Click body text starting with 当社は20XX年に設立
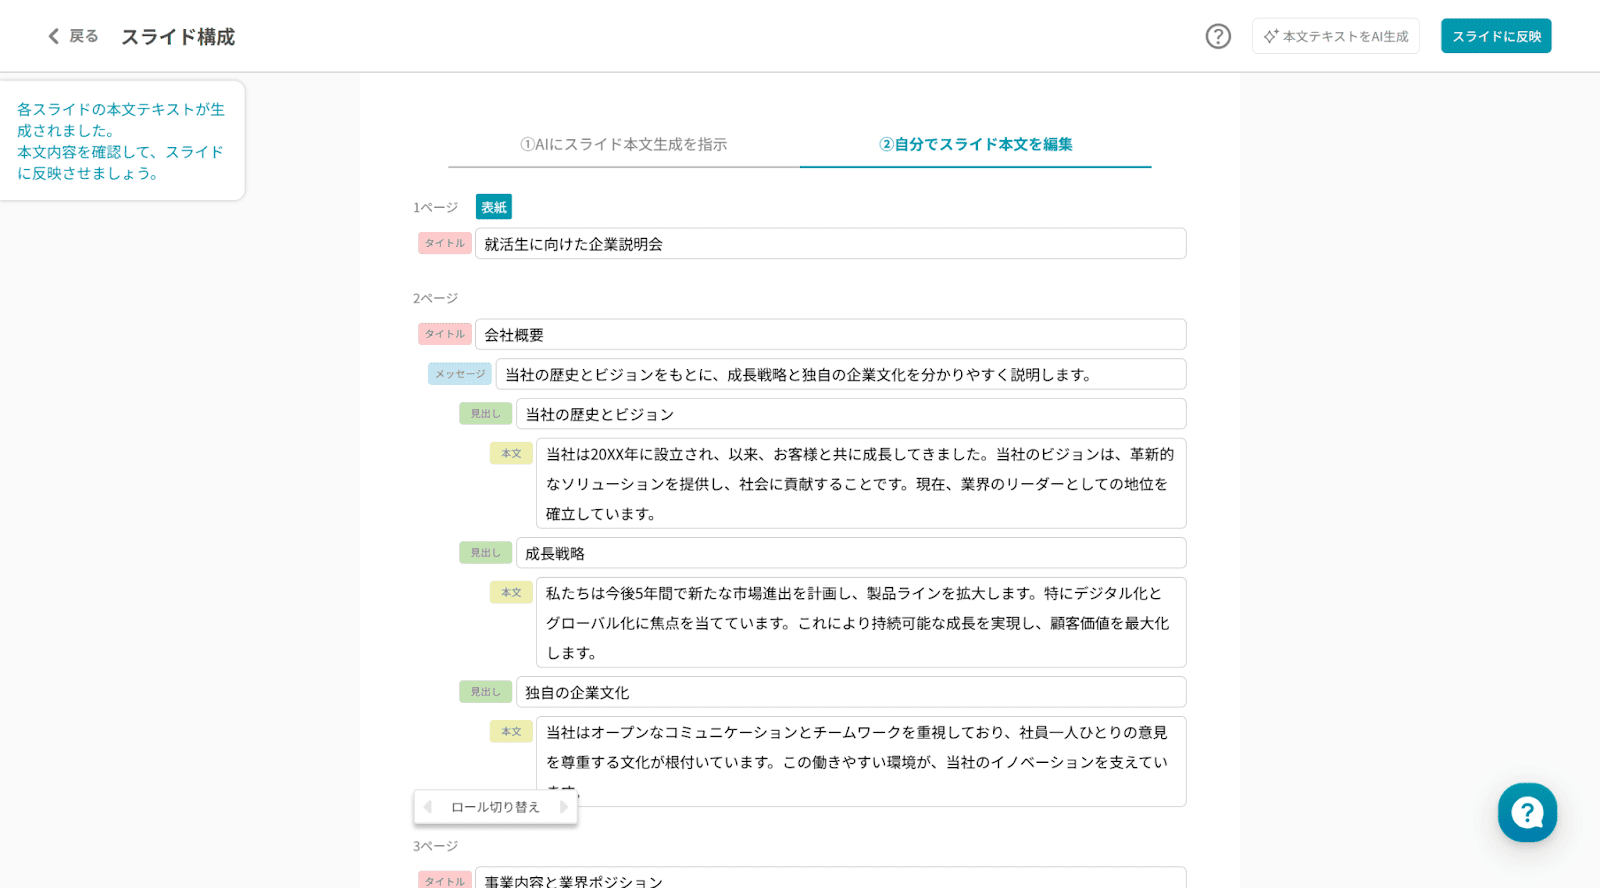The image size is (1600, 888). (x=860, y=483)
